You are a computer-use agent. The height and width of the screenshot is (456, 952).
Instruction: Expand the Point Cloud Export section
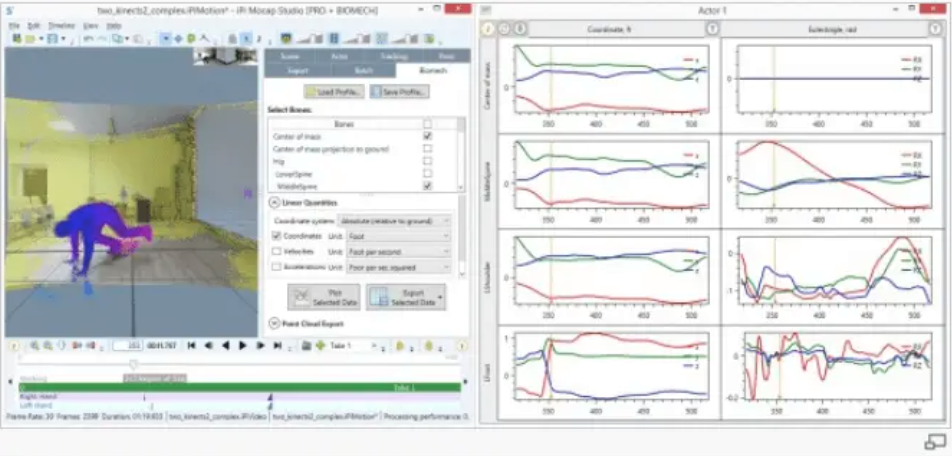pyautogui.click(x=275, y=323)
